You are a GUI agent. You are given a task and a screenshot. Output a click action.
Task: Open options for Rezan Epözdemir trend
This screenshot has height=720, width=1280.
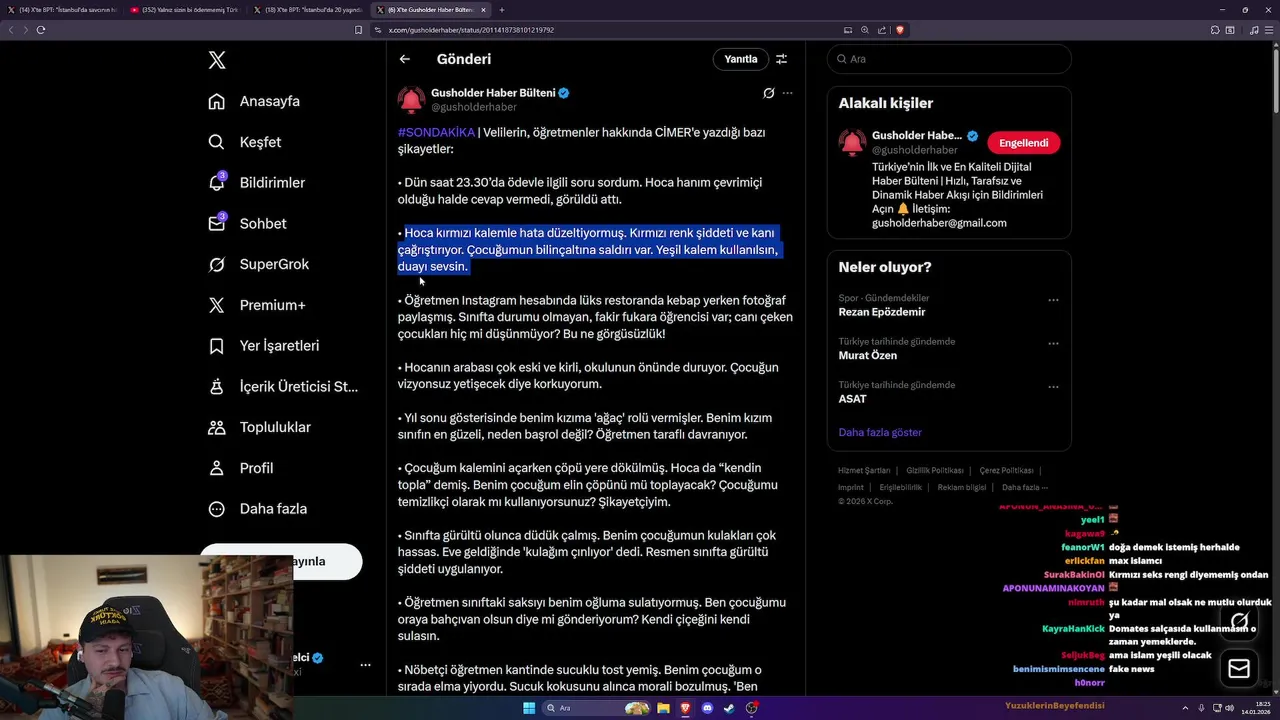(x=1053, y=300)
